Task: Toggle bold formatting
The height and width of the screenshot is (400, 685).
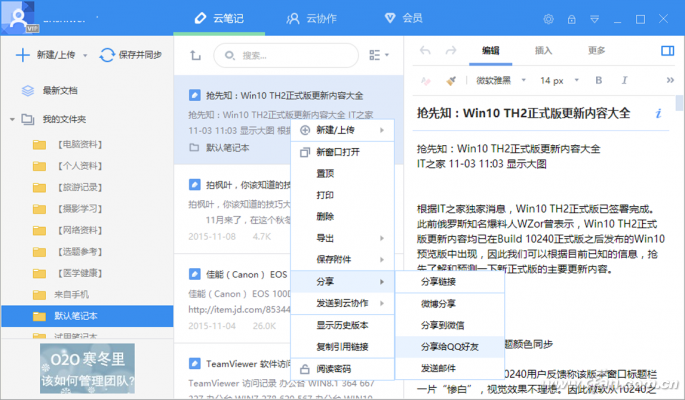Action: pos(599,80)
